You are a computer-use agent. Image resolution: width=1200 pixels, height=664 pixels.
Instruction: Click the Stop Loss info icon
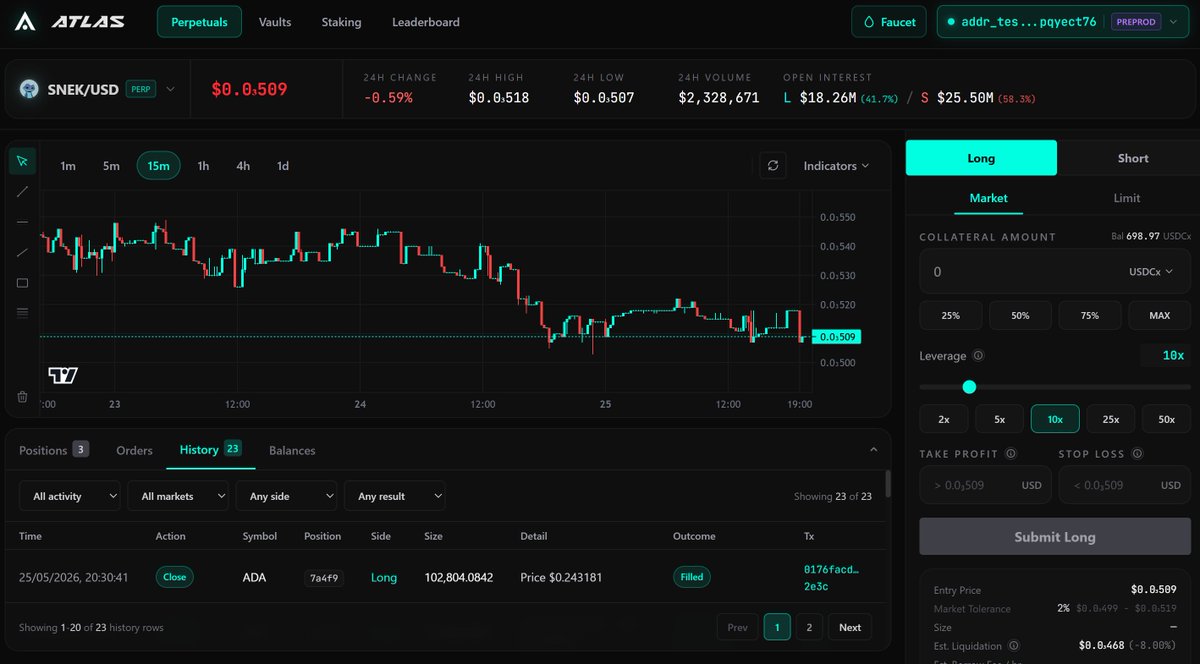click(x=1139, y=454)
